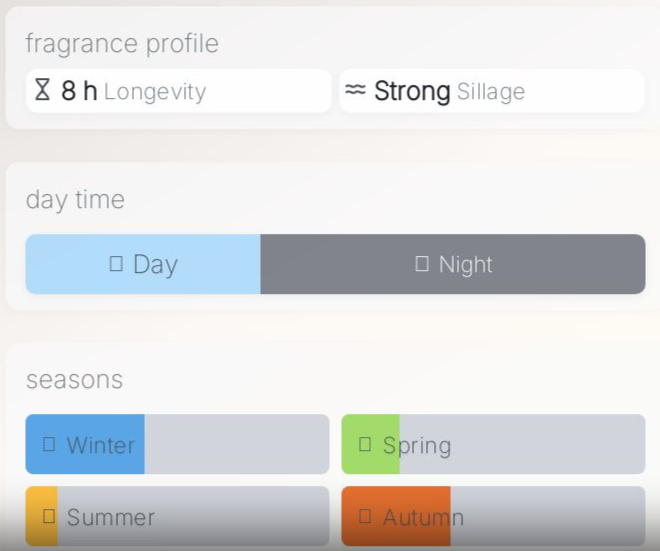Click the hourglass longevity icon
Image resolution: width=660 pixels, height=551 pixels.
42,91
